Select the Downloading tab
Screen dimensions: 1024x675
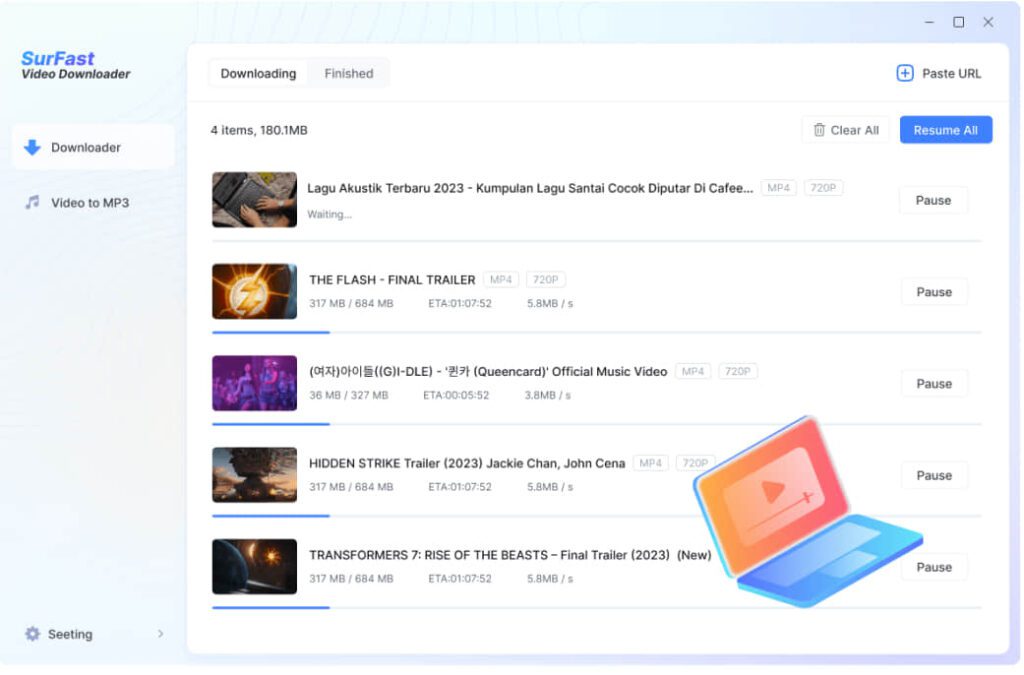click(258, 73)
